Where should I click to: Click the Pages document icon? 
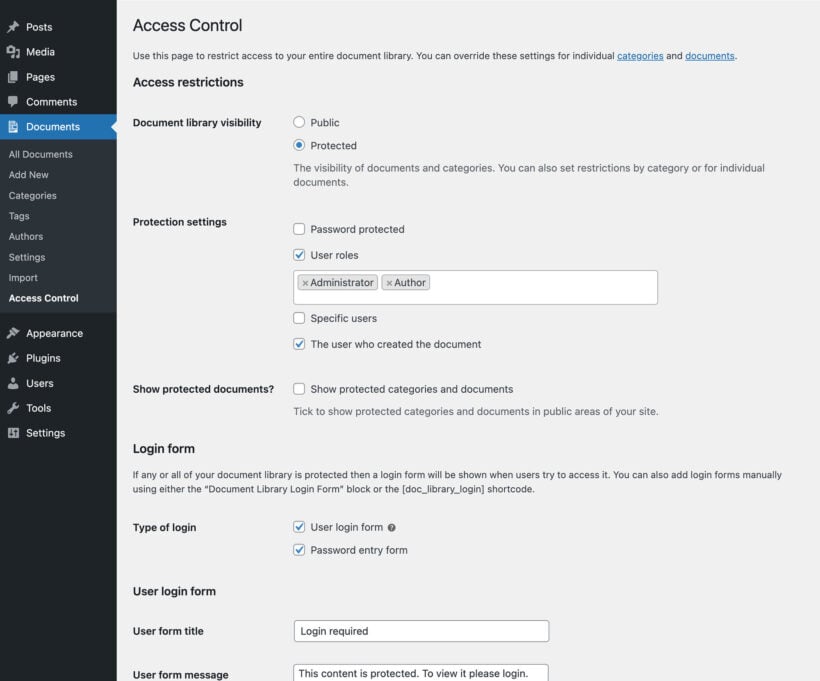(12, 76)
